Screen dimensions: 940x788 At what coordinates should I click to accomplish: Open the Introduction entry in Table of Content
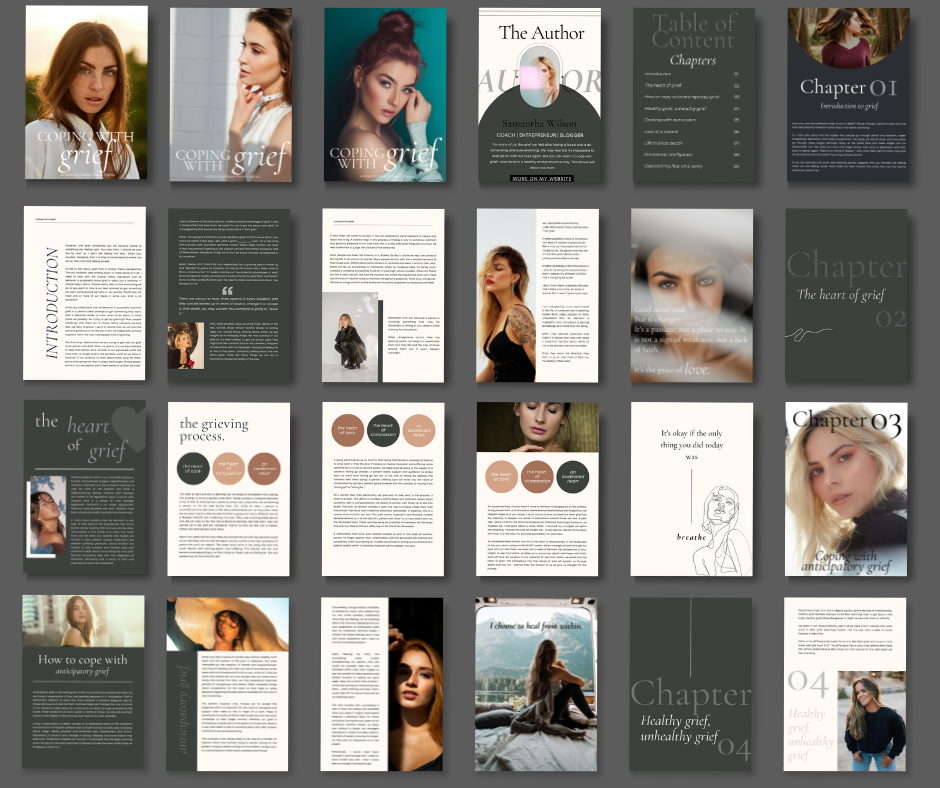pyautogui.click(x=658, y=74)
